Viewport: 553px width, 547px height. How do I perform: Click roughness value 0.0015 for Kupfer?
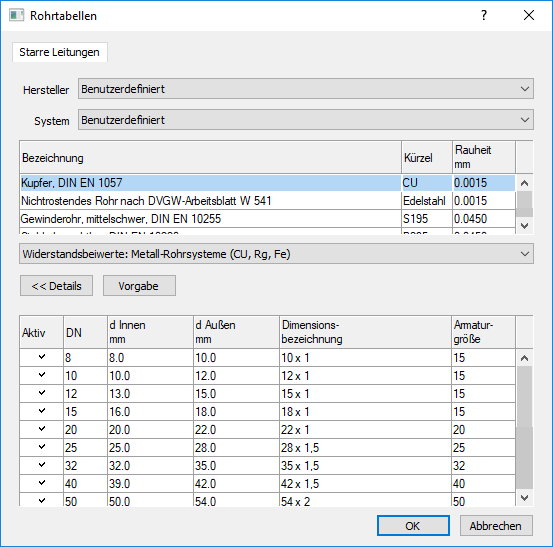pyautogui.click(x=484, y=183)
